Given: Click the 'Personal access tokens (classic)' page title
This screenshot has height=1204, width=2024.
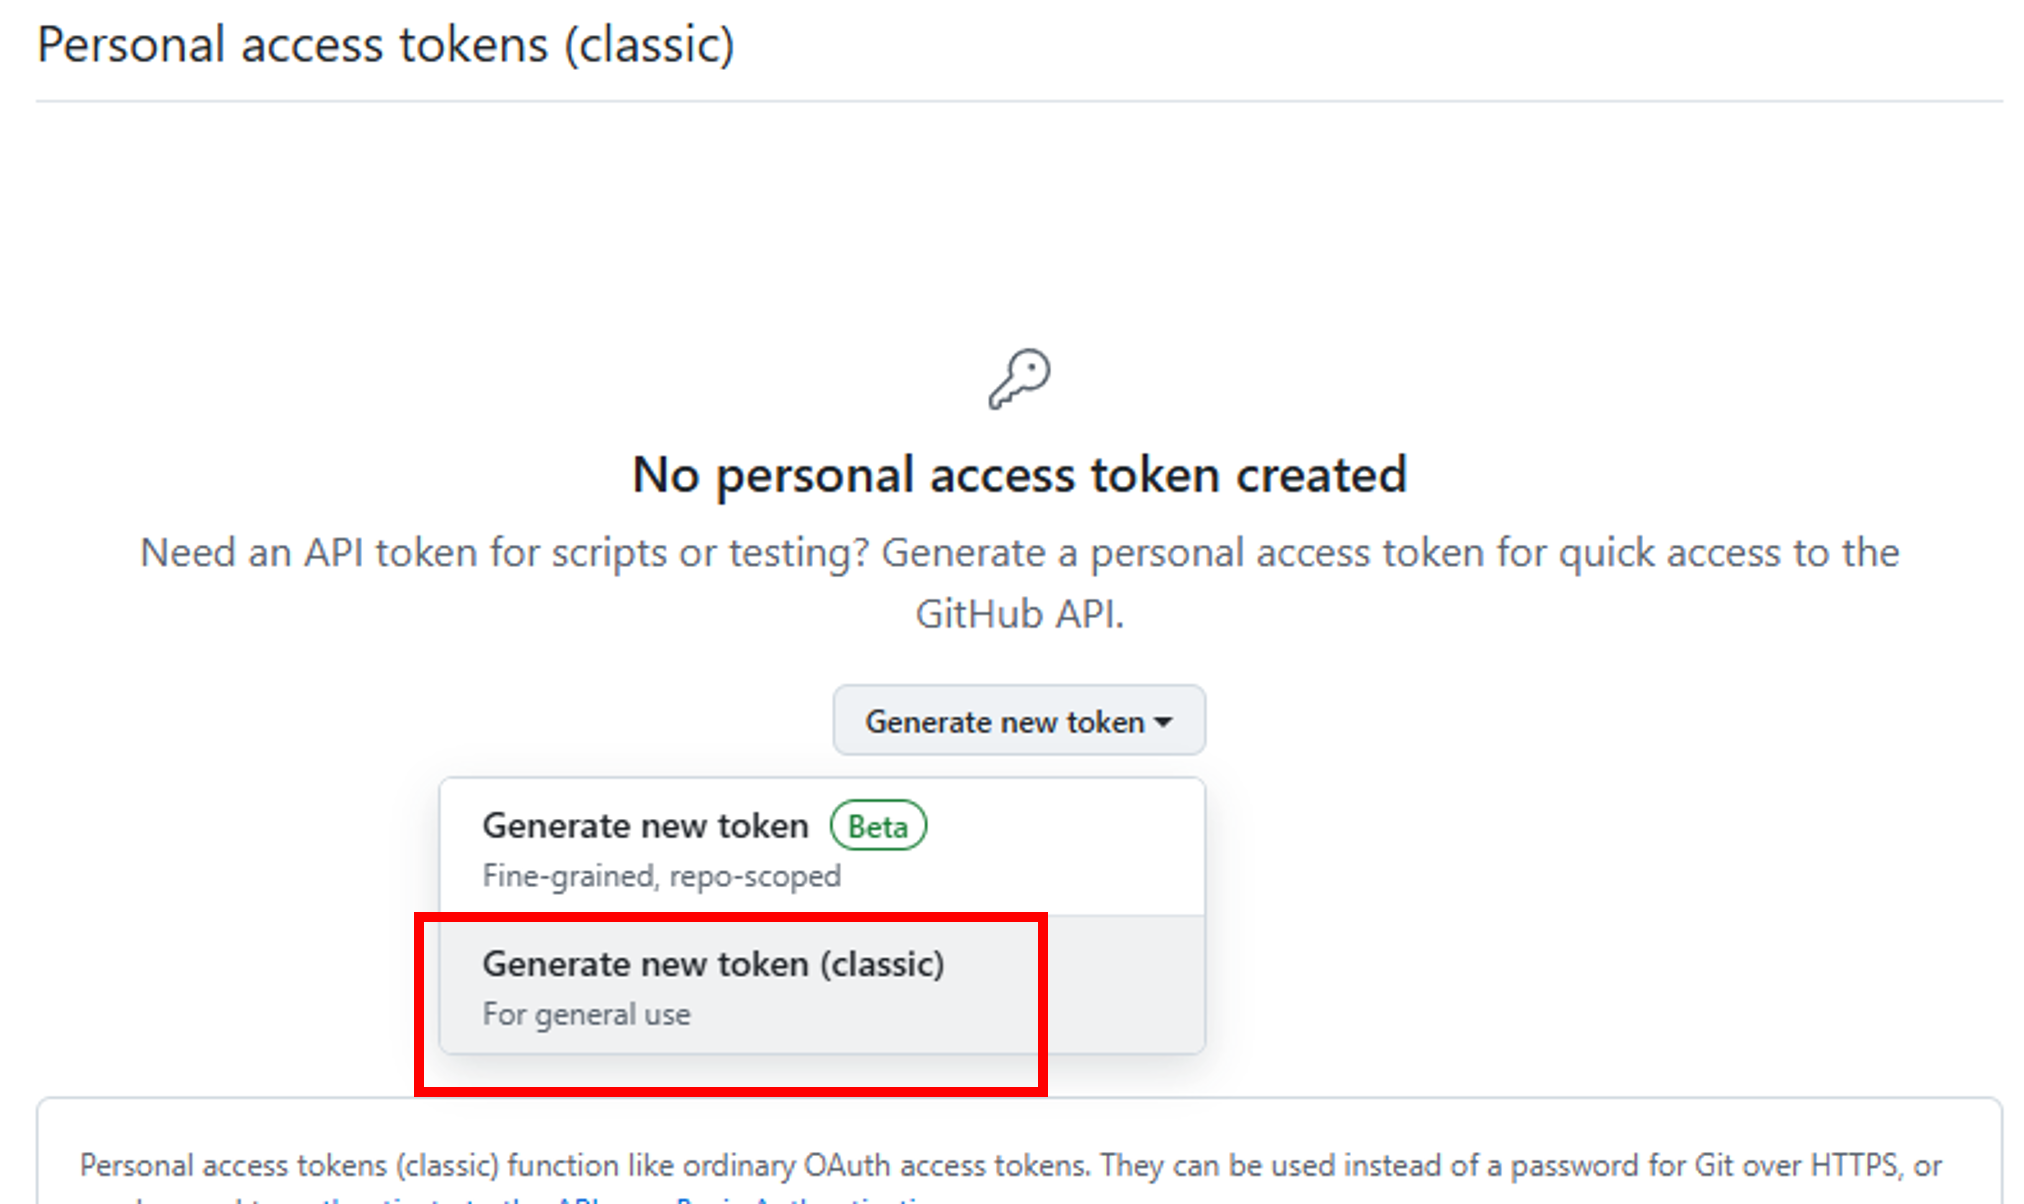Looking at the screenshot, I should (x=386, y=45).
